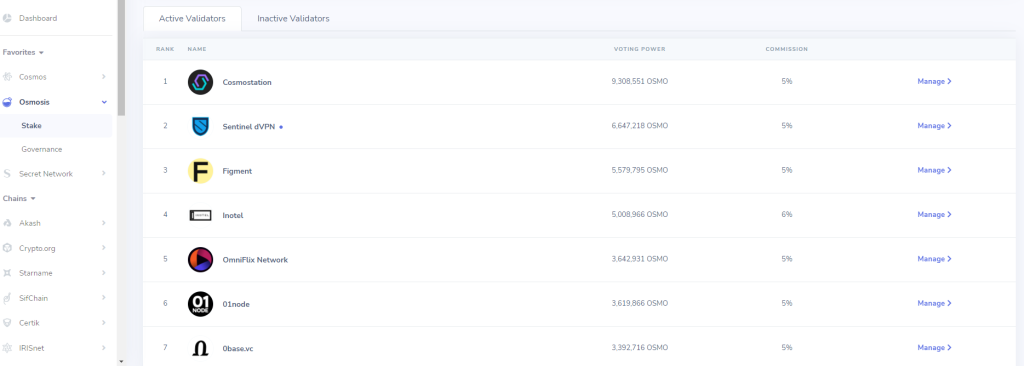This screenshot has height=366, width=1024.
Task: Click the Cosmos chain icon
Action: pyautogui.click(x=7, y=77)
